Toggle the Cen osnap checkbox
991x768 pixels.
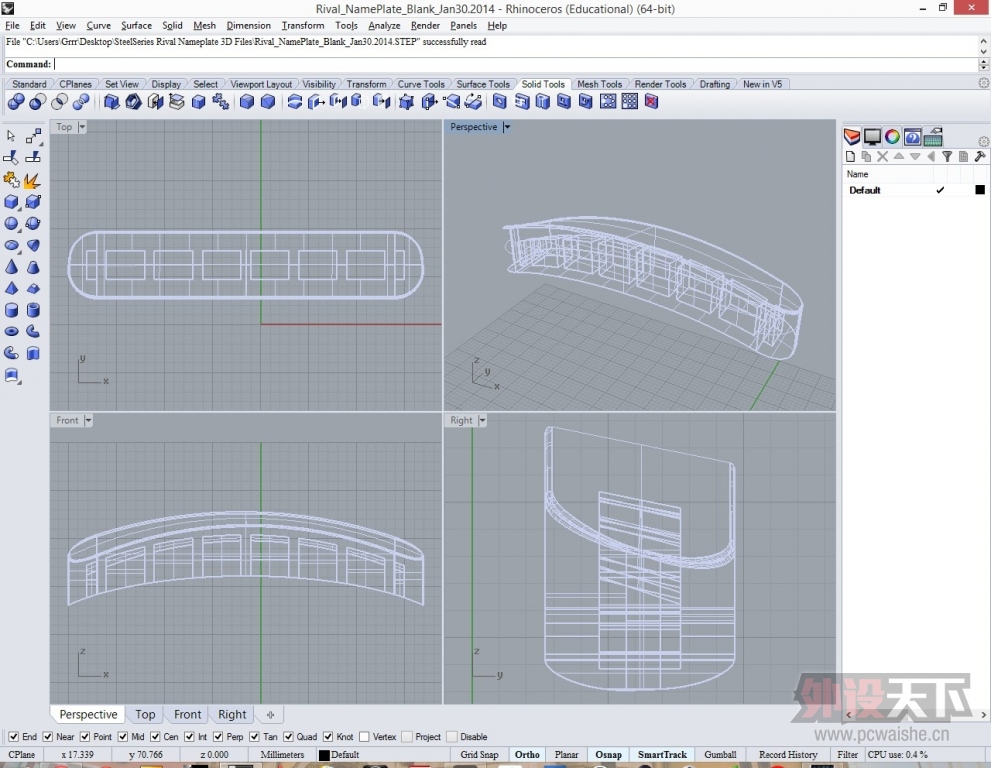click(x=155, y=736)
